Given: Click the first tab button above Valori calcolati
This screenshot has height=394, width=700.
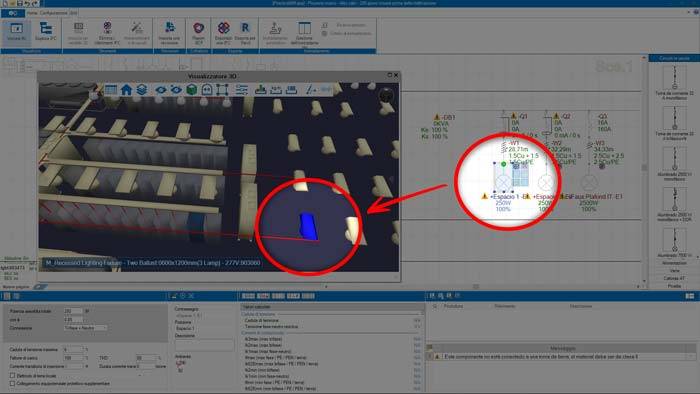Looking at the screenshot, I should [x=248, y=296].
